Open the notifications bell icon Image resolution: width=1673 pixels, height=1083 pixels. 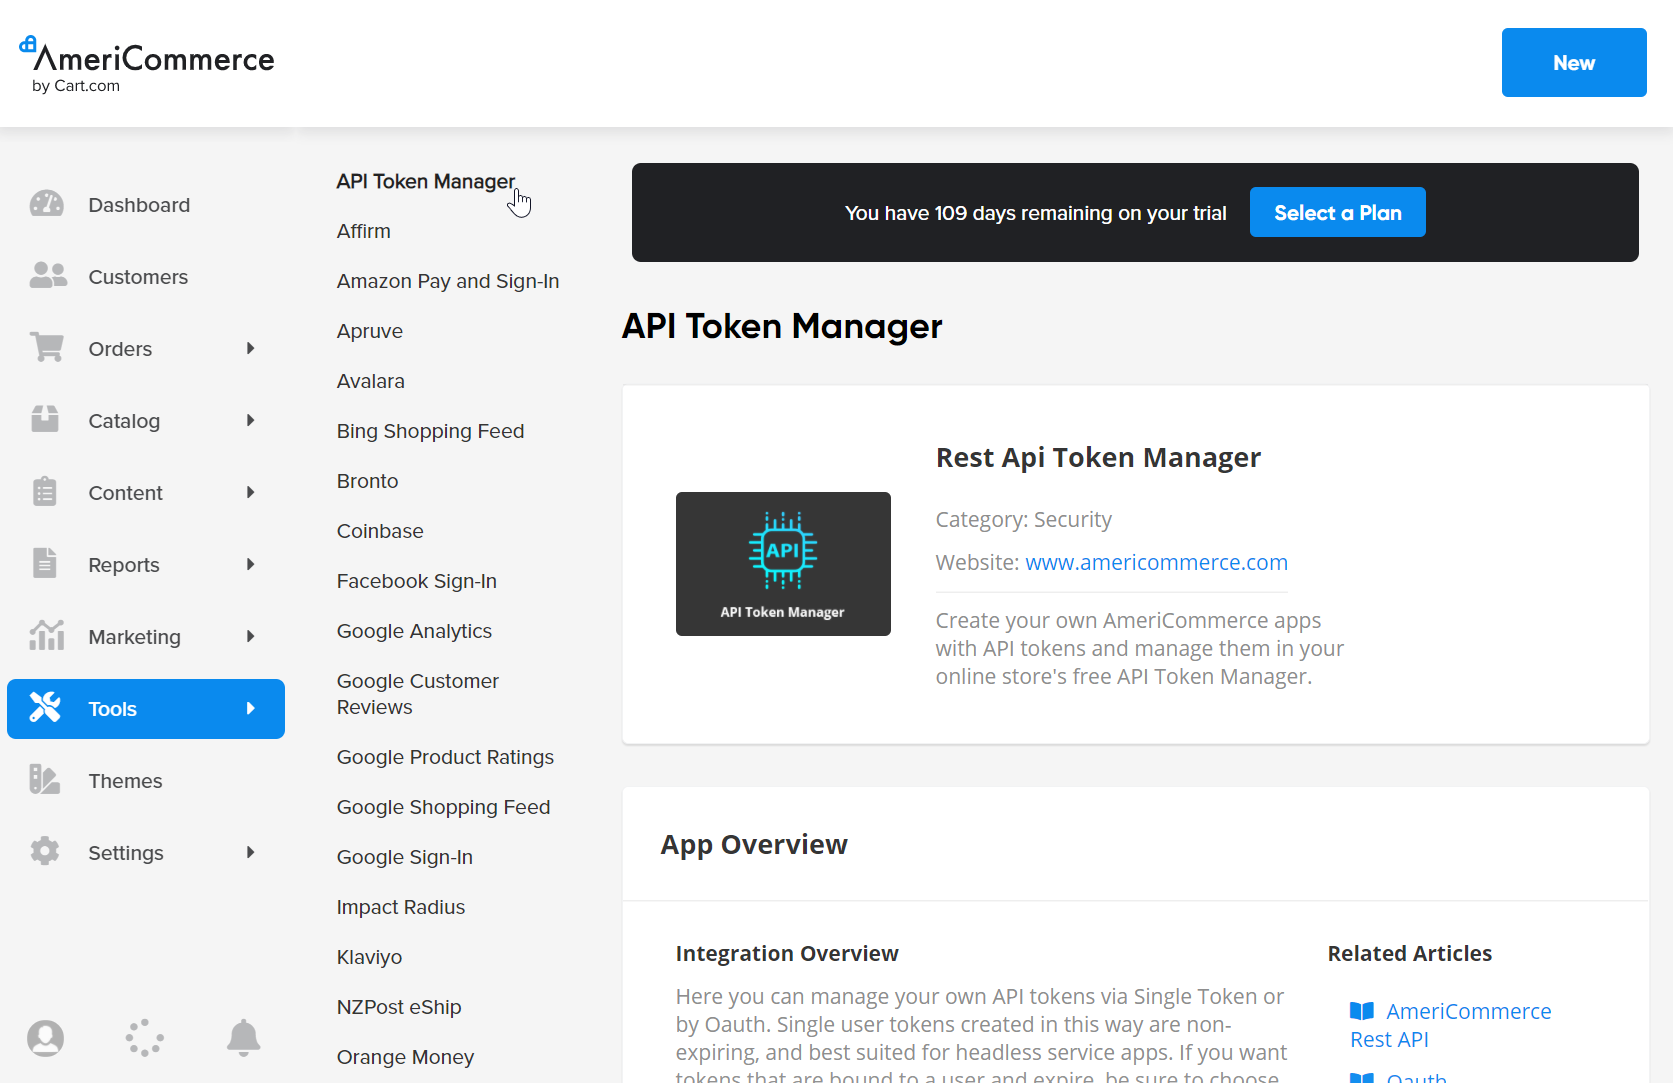click(243, 1038)
